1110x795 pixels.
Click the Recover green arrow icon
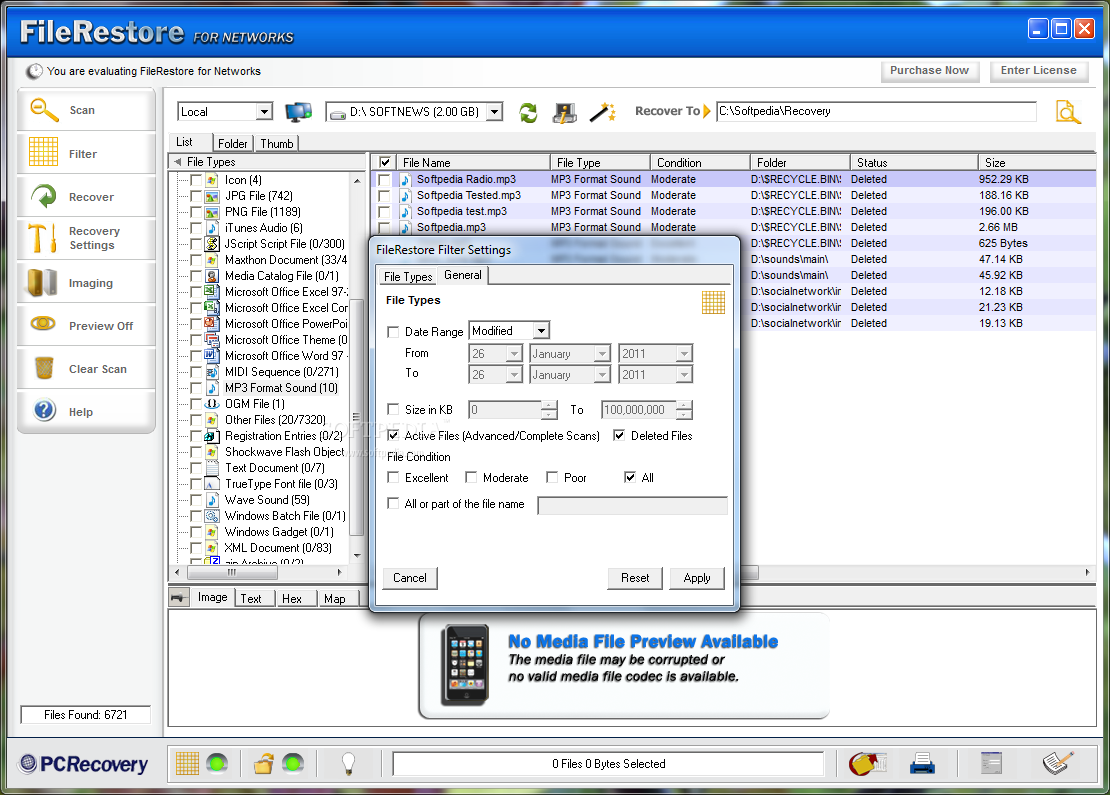click(x=44, y=196)
